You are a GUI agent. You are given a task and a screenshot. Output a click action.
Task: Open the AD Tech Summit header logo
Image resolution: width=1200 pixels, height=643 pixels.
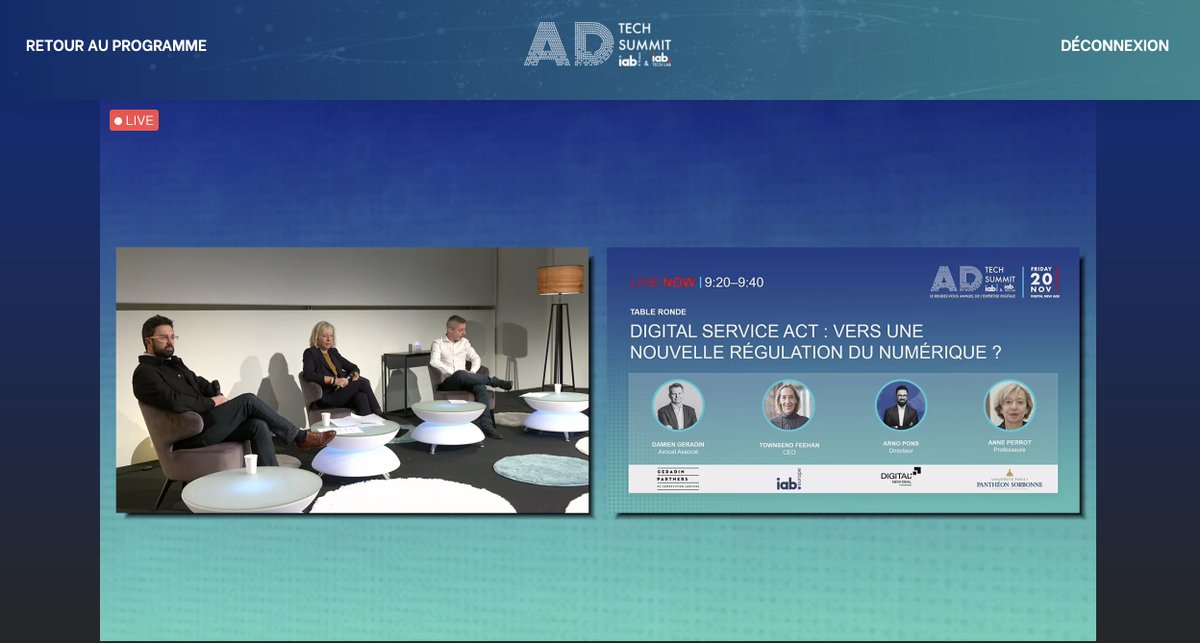pos(598,45)
